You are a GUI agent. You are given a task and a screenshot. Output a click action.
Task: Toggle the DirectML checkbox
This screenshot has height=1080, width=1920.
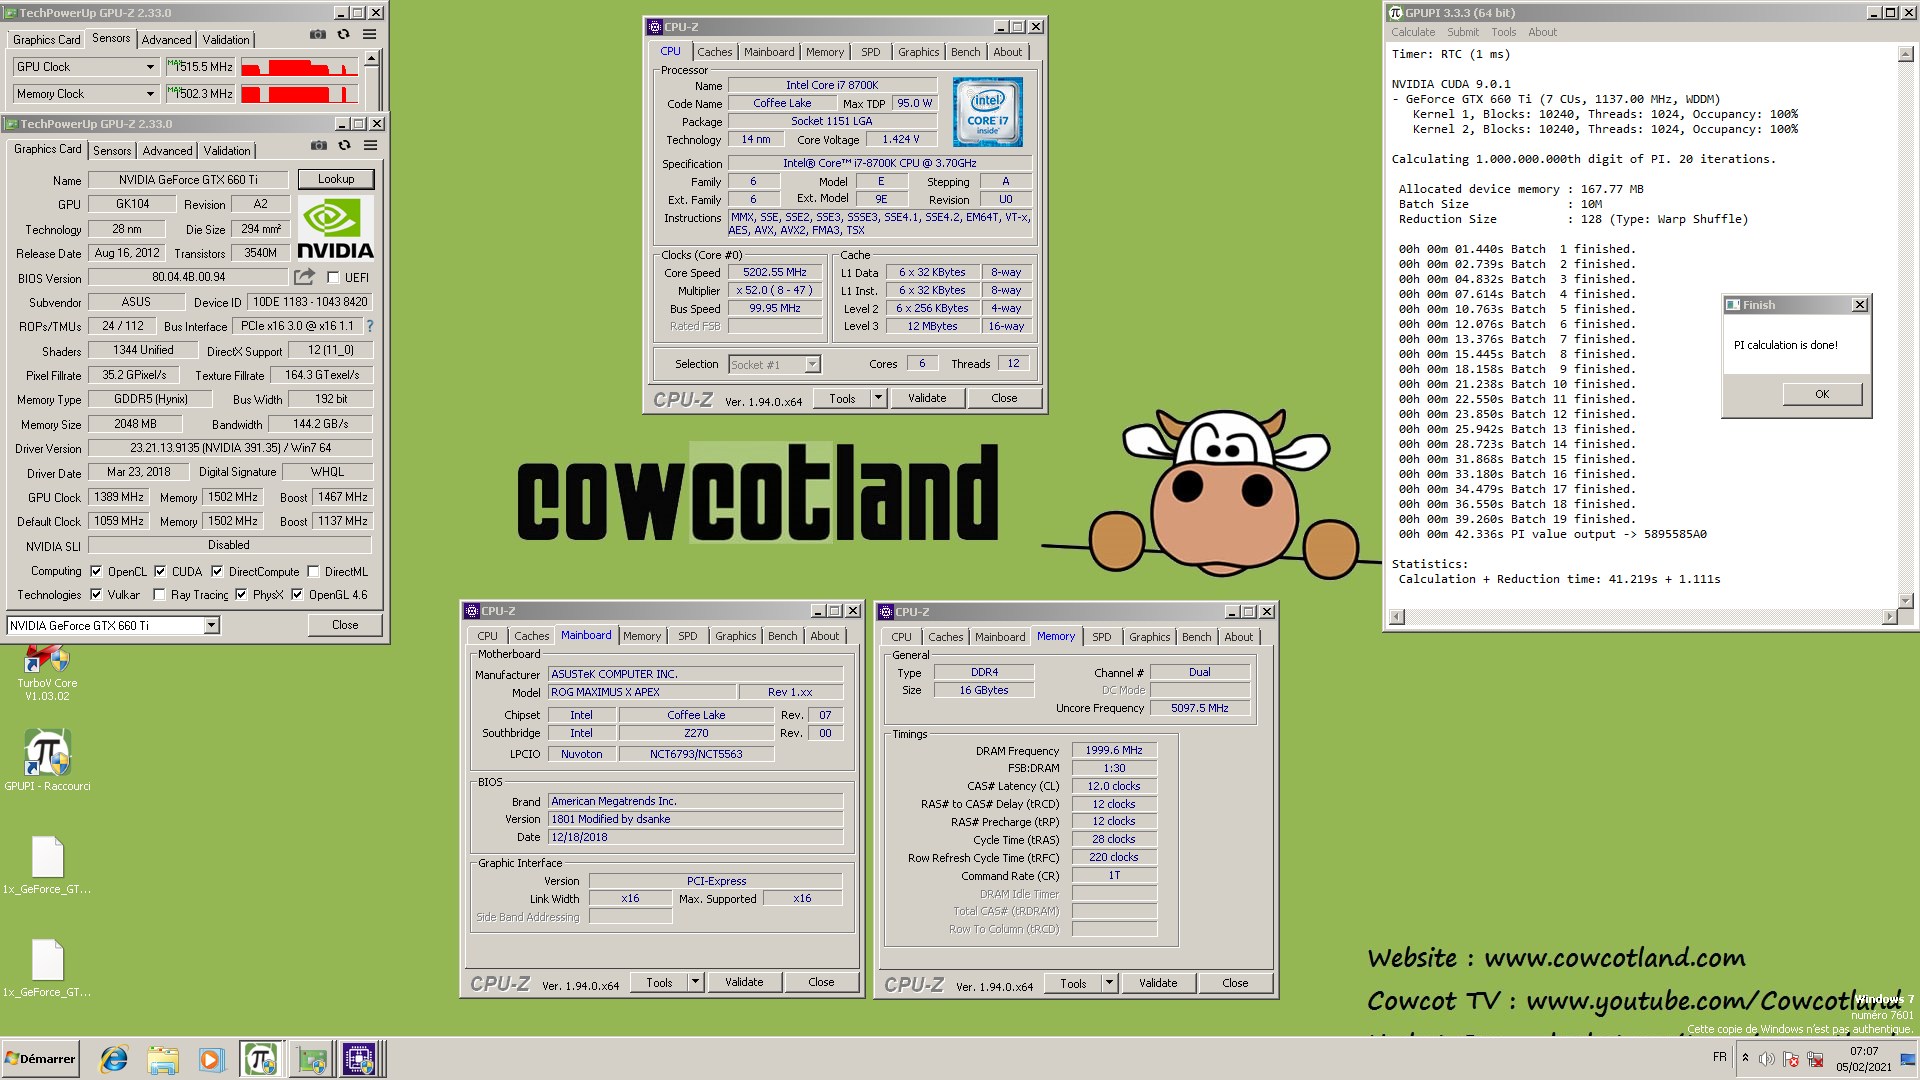pyautogui.click(x=314, y=571)
